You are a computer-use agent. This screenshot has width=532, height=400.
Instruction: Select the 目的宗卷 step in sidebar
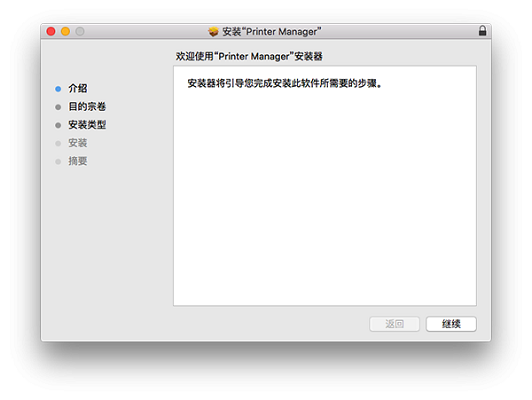[x=87, y=107]
